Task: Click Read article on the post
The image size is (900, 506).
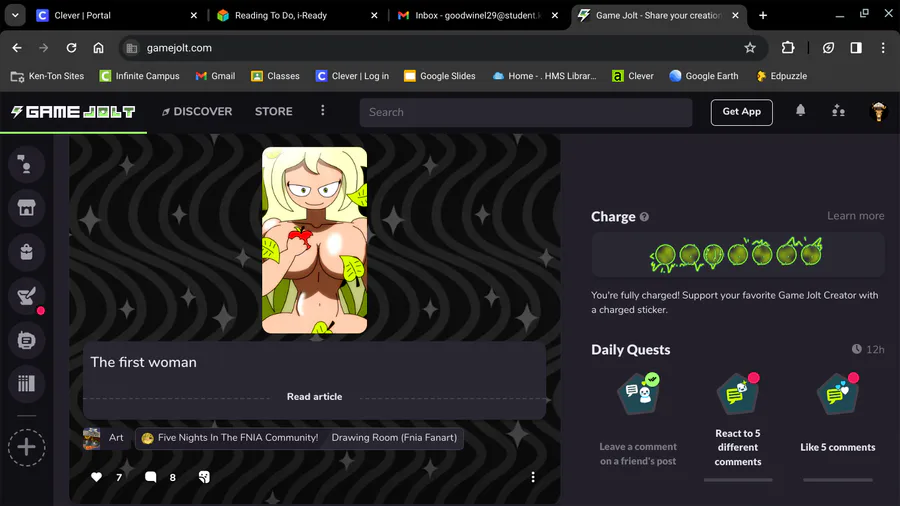Action: pyautogui.click(x=315, y=396)
